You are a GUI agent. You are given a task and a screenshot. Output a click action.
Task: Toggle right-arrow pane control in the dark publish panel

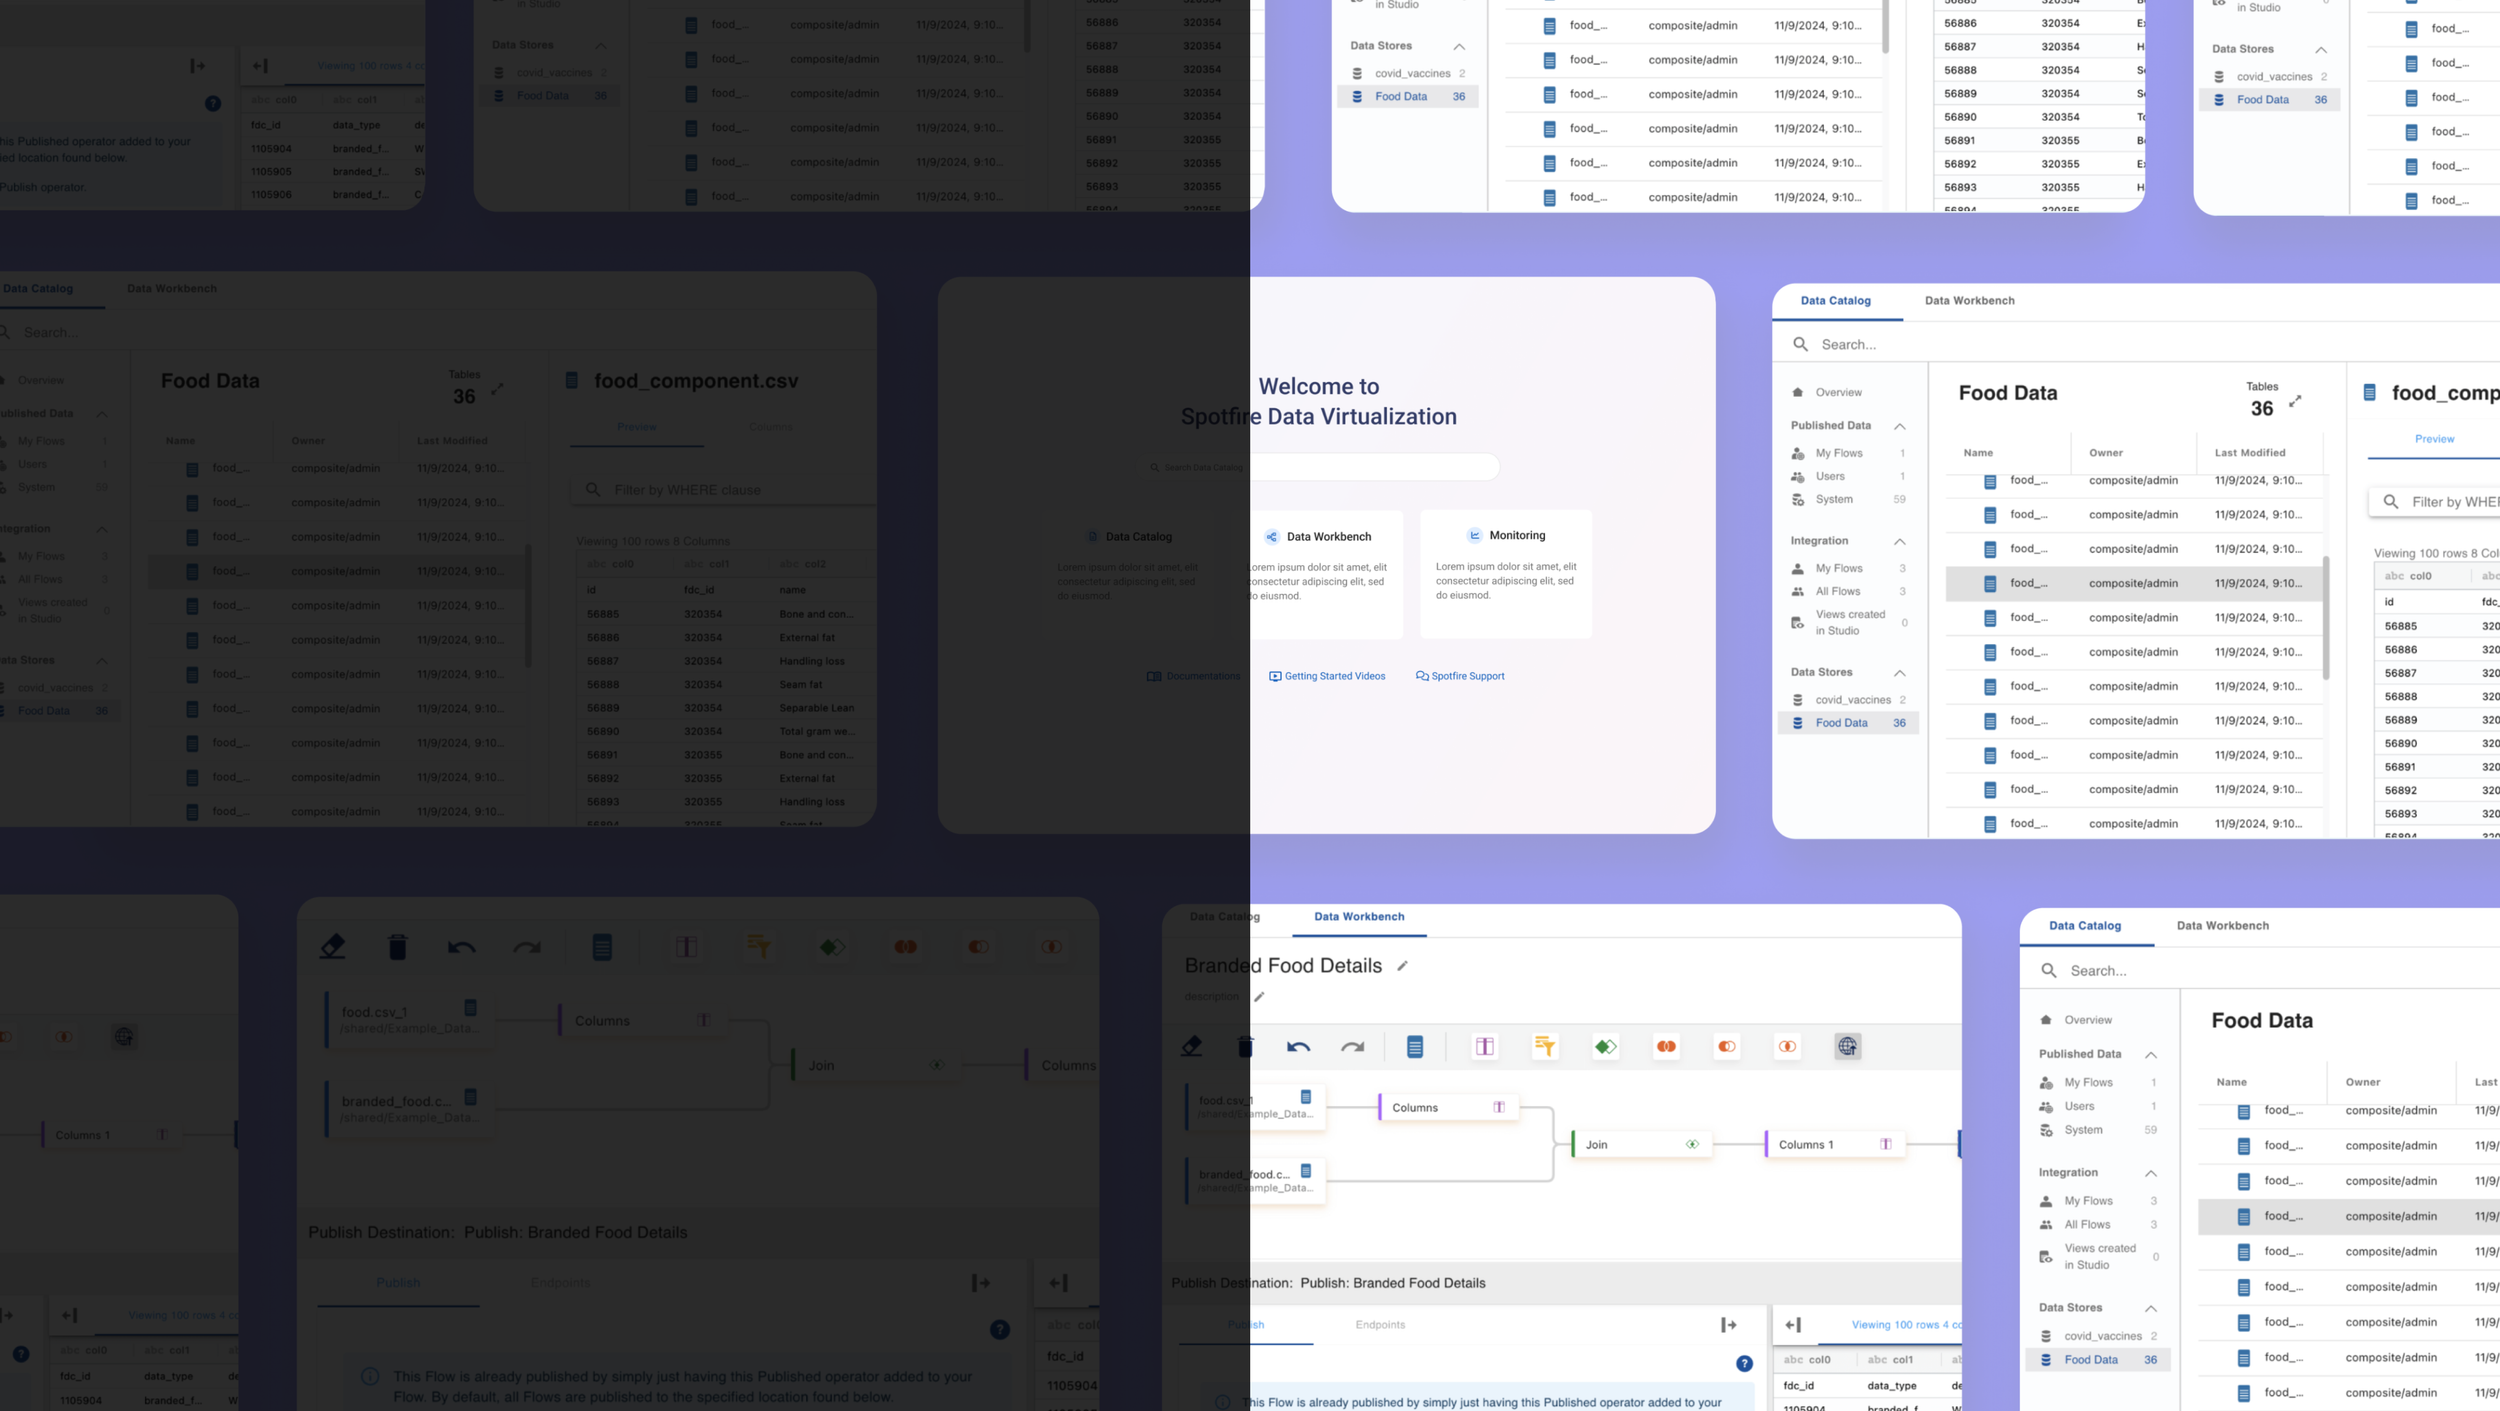coord(980,1282)
